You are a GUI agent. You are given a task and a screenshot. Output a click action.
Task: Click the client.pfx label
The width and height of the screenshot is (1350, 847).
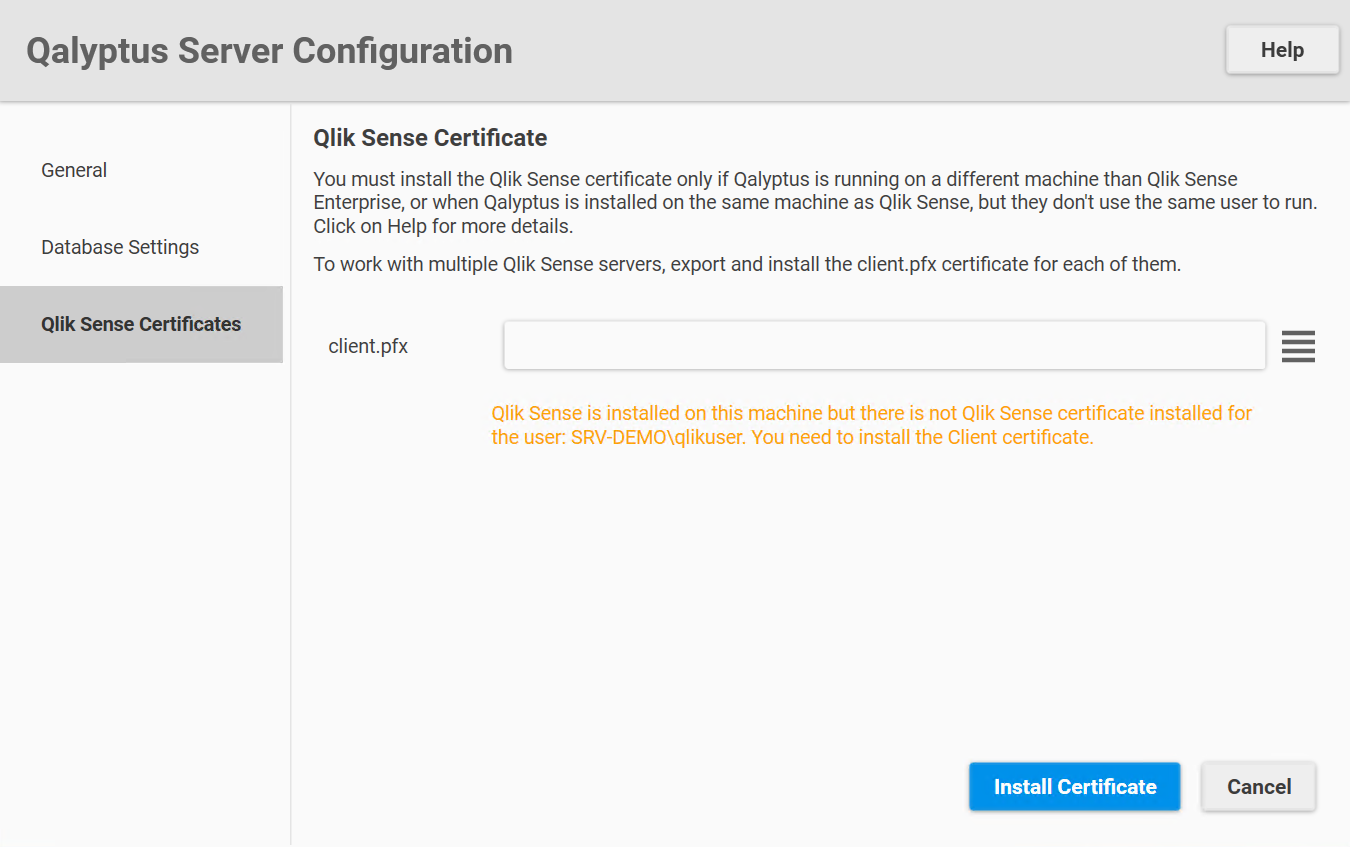coord(368,345)
